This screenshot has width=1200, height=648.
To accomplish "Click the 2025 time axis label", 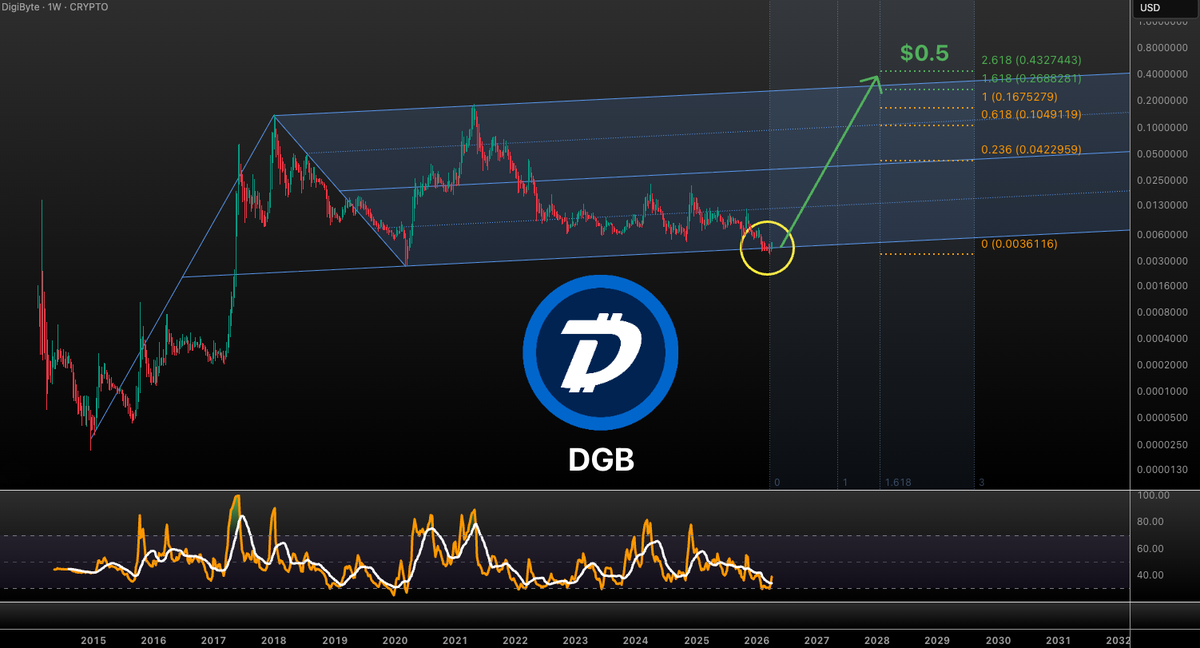I will coord(696,639).
